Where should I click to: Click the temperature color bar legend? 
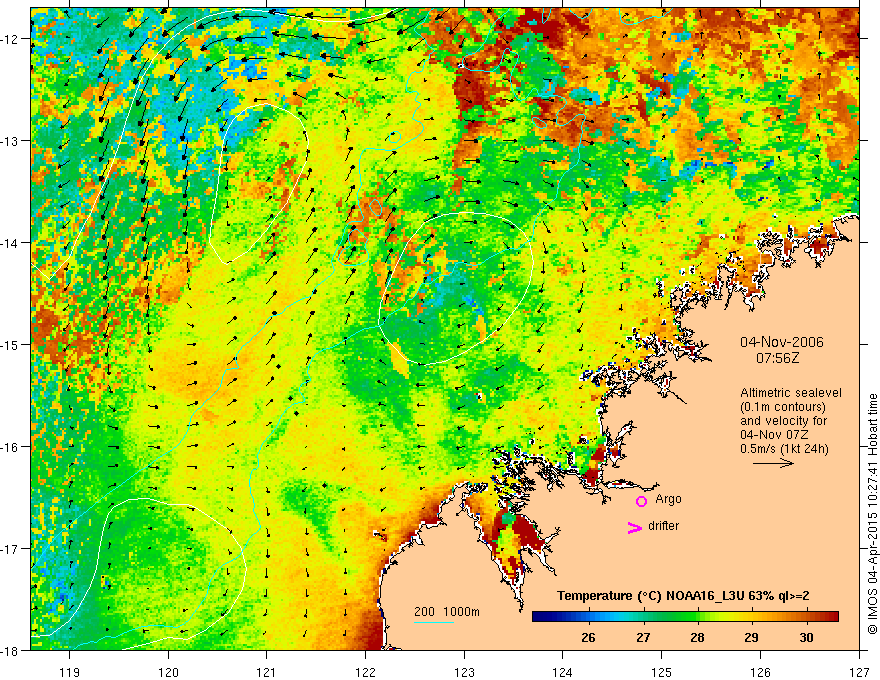pos(685,617)
